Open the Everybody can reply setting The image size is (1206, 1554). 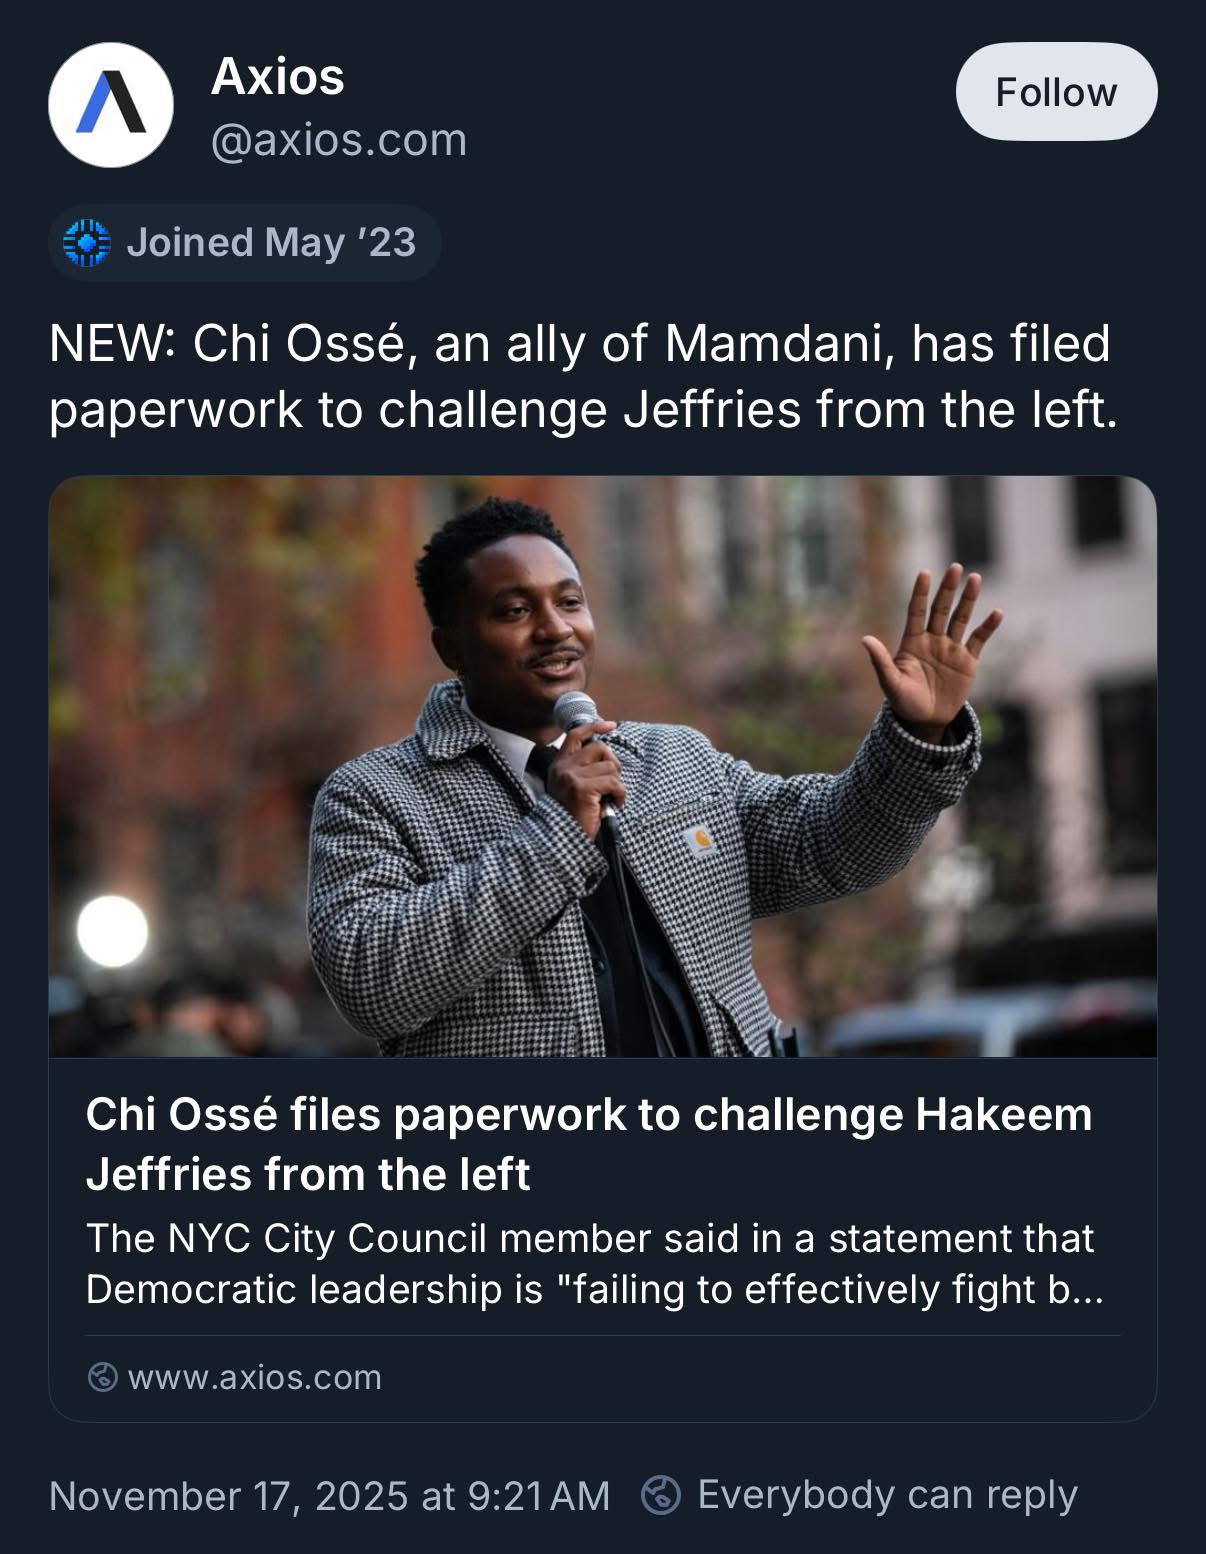(x=887, y=1496)
